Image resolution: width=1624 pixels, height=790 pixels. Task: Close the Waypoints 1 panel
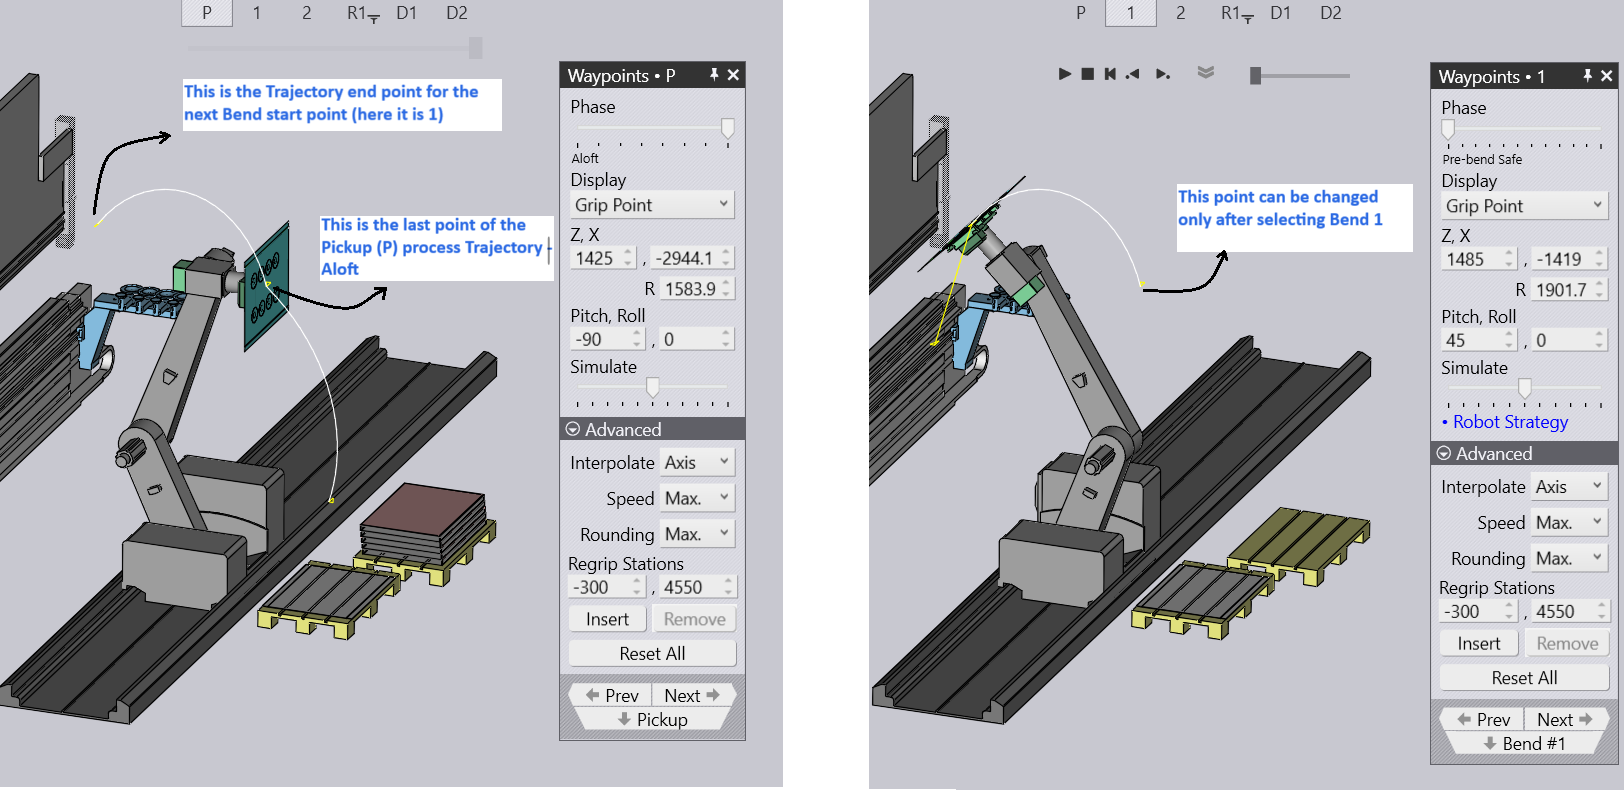(x=1606, y=76)
